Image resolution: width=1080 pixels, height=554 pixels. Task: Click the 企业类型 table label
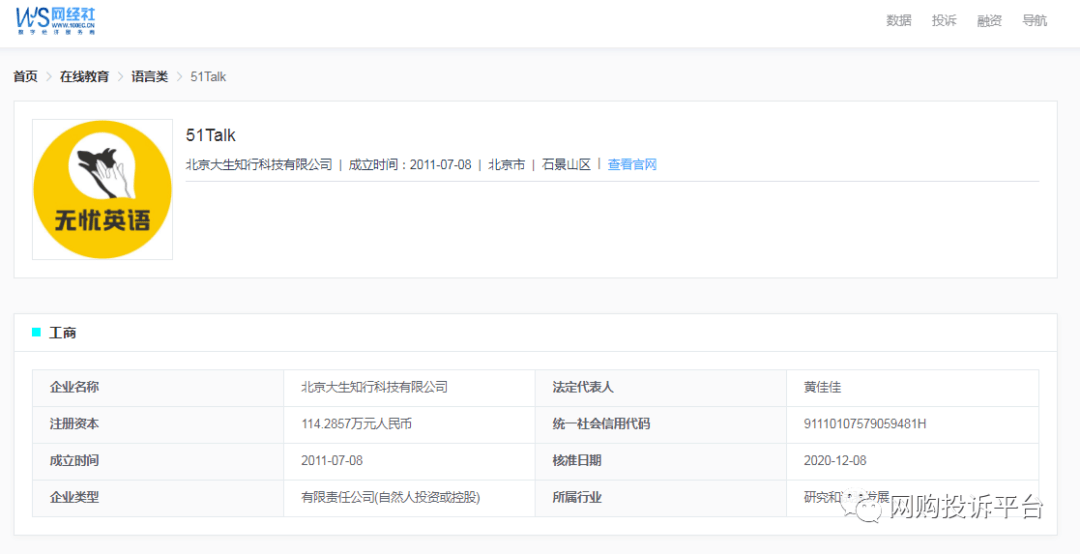(74, 497)
